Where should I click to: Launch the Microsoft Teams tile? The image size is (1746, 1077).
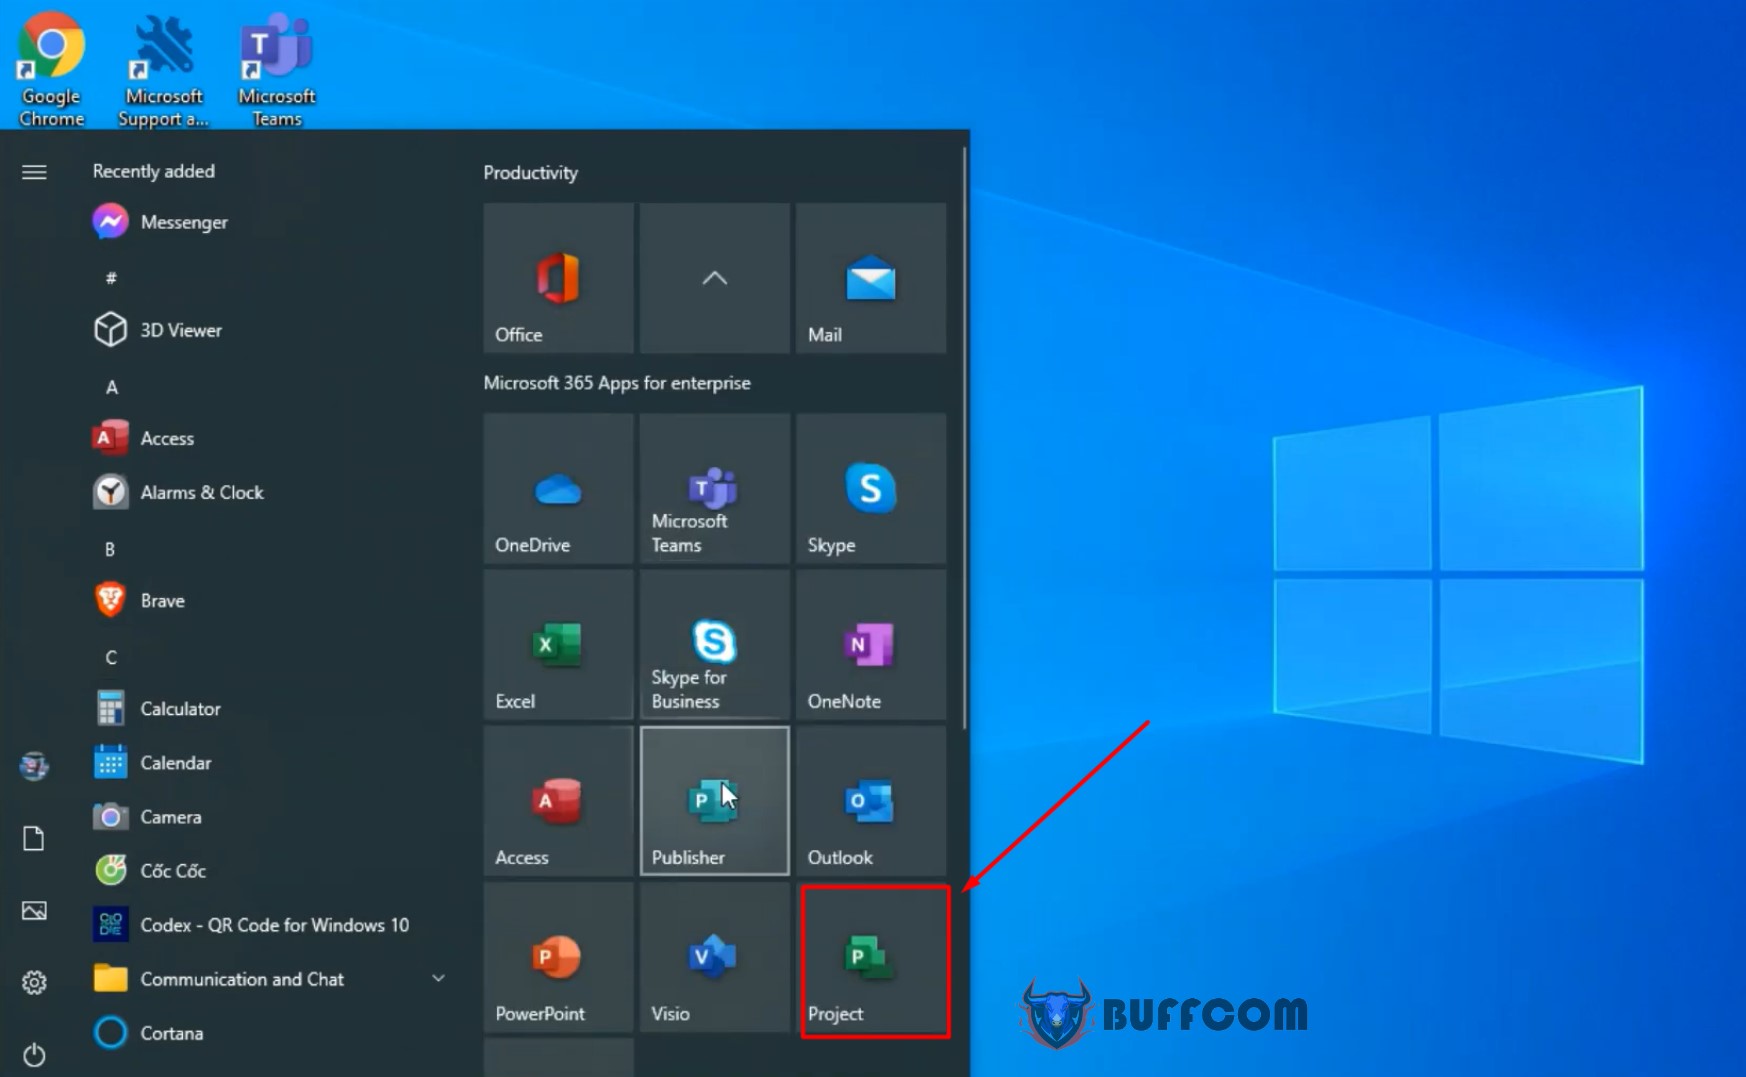714,489
